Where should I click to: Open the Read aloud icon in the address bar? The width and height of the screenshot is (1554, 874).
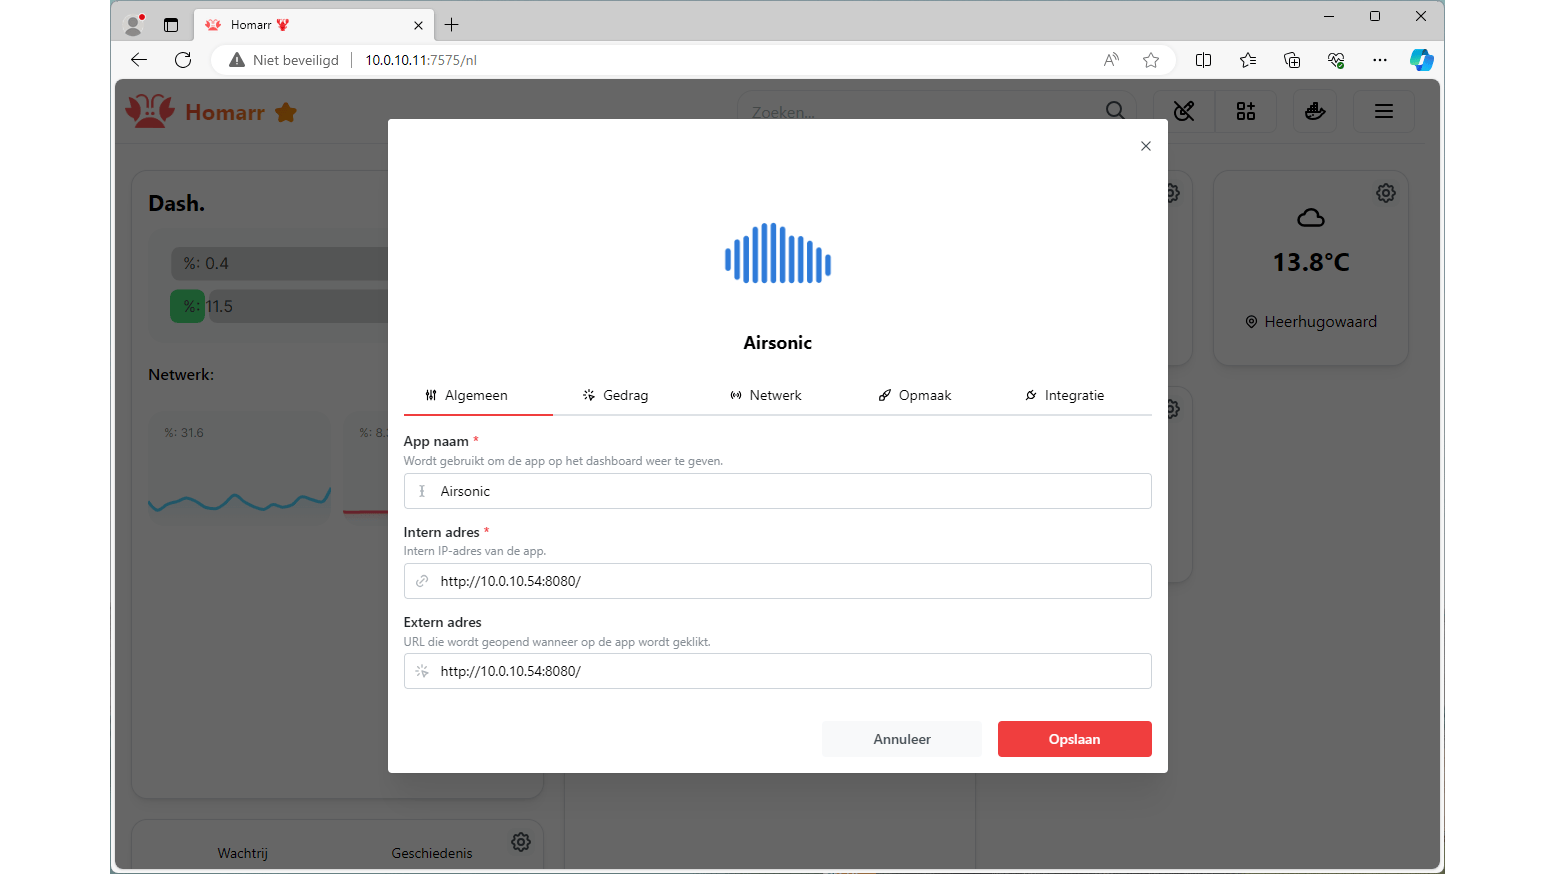coord(1111,60)
